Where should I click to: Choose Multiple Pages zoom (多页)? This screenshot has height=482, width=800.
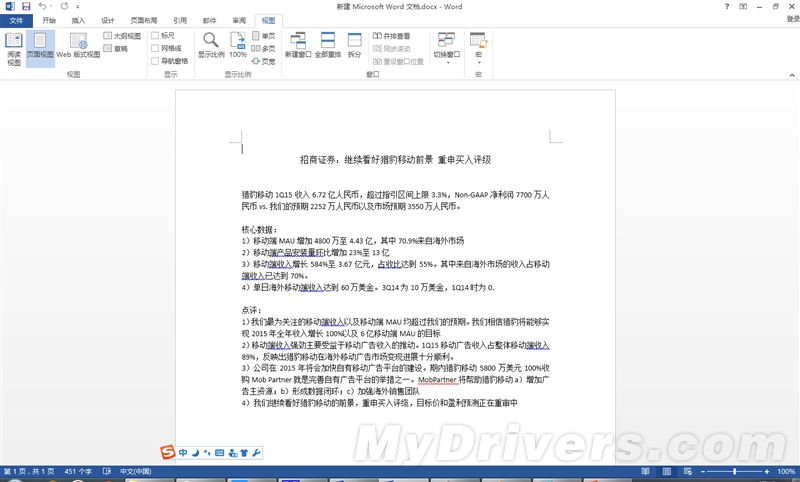pyautogui.click(x=263, y=48)
